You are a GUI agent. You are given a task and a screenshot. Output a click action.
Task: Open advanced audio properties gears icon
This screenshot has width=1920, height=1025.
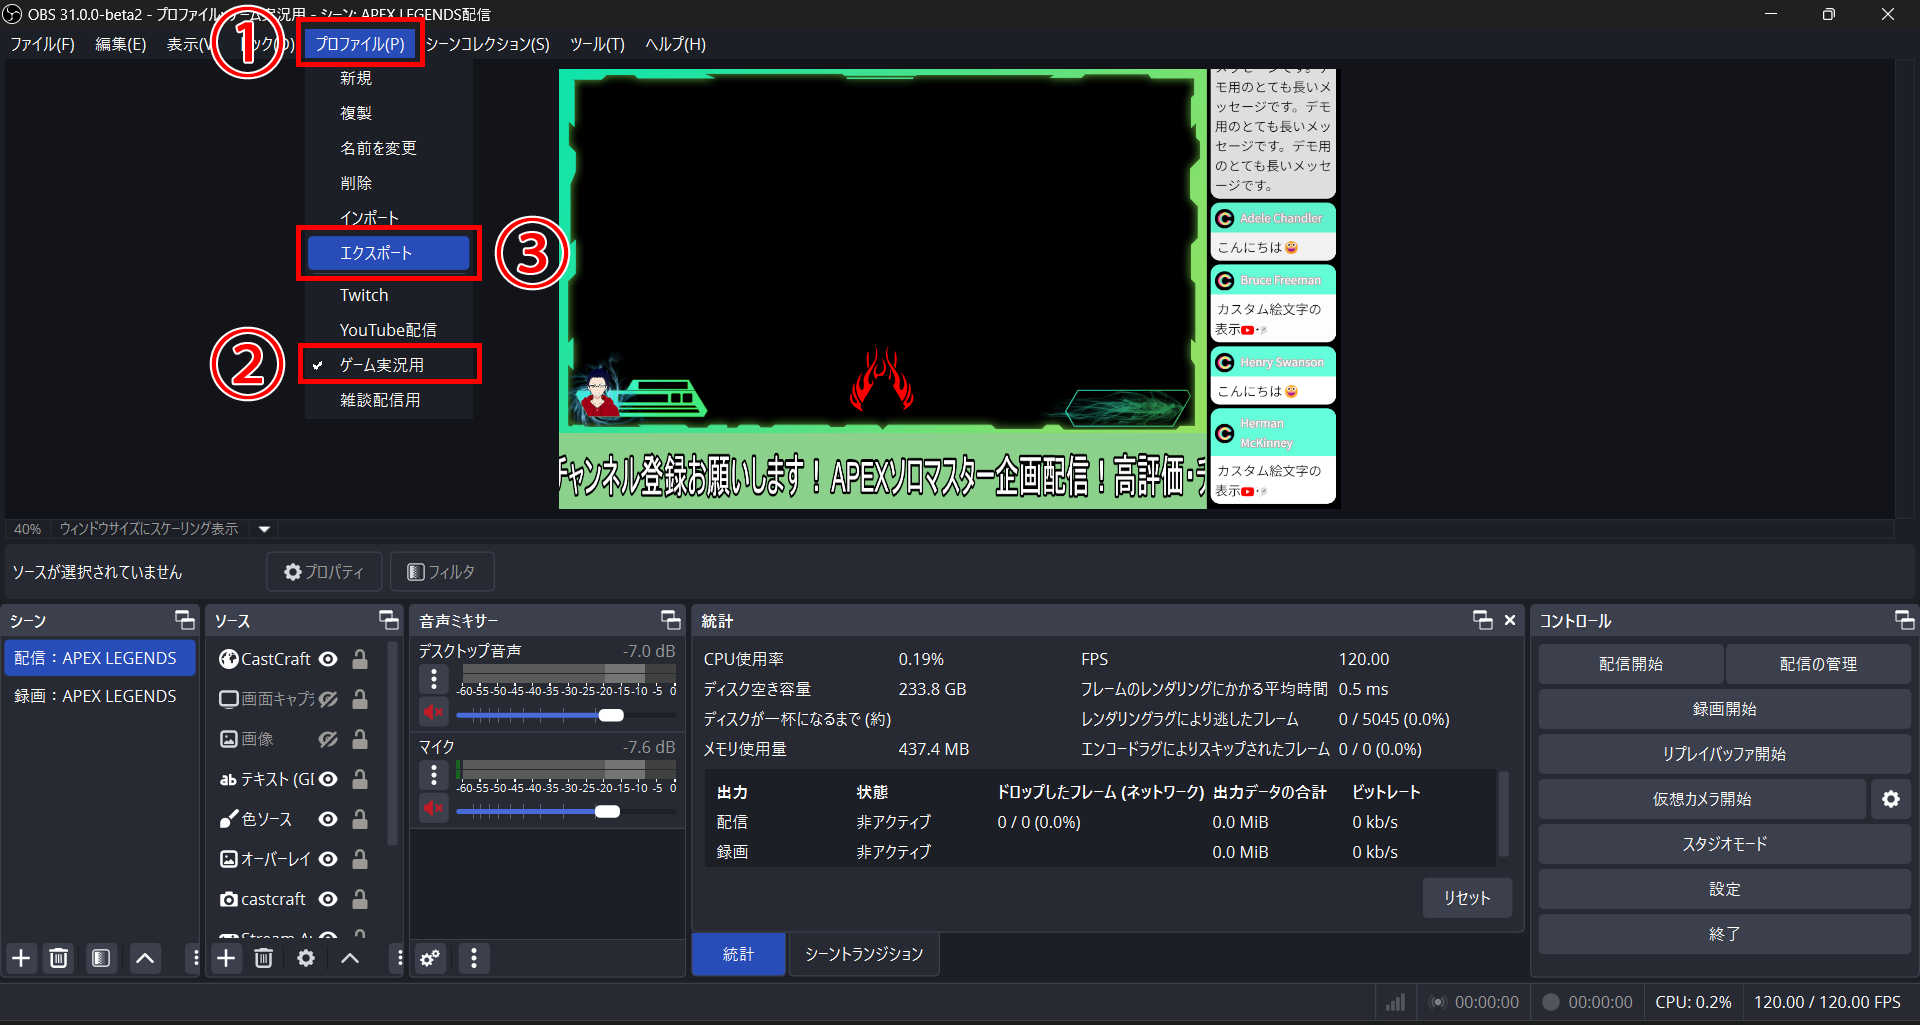pyautogui.click(x=430, y=958)
